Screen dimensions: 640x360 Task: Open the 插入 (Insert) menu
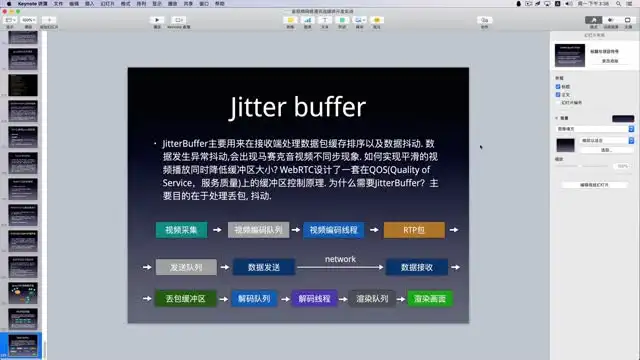click(89, 3)
